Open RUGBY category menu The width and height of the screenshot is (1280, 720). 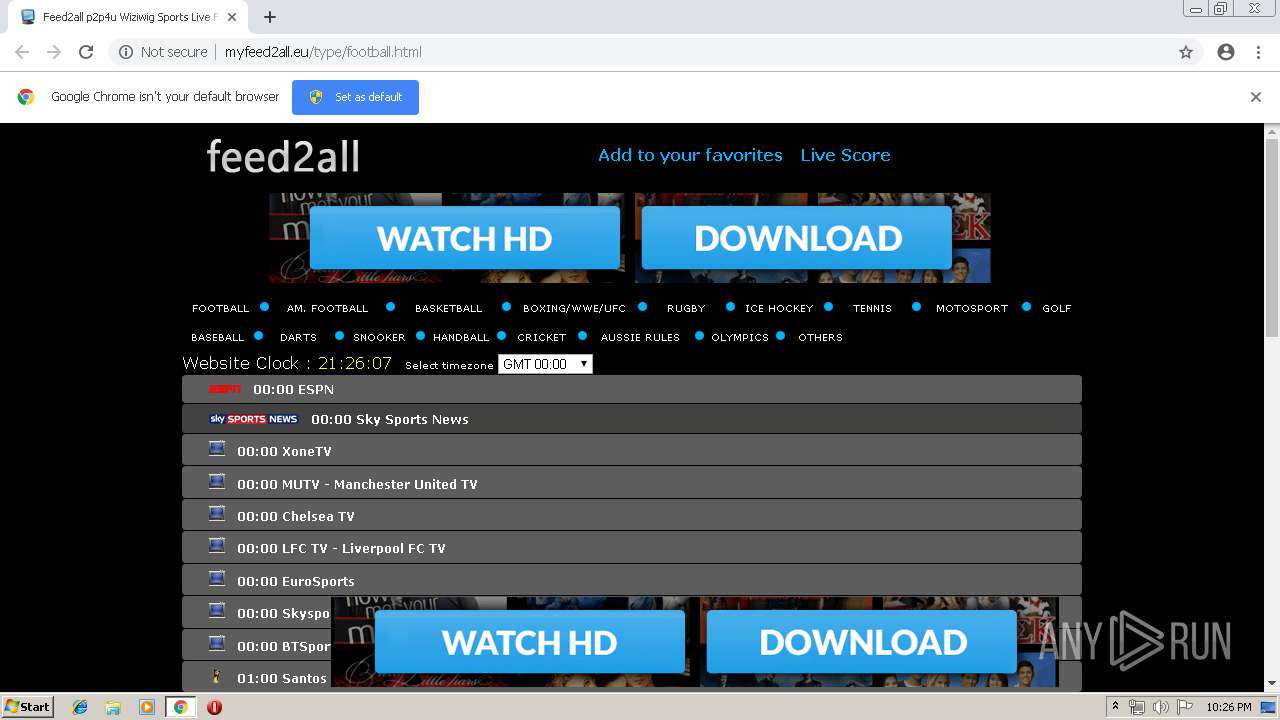coord(686,308)
